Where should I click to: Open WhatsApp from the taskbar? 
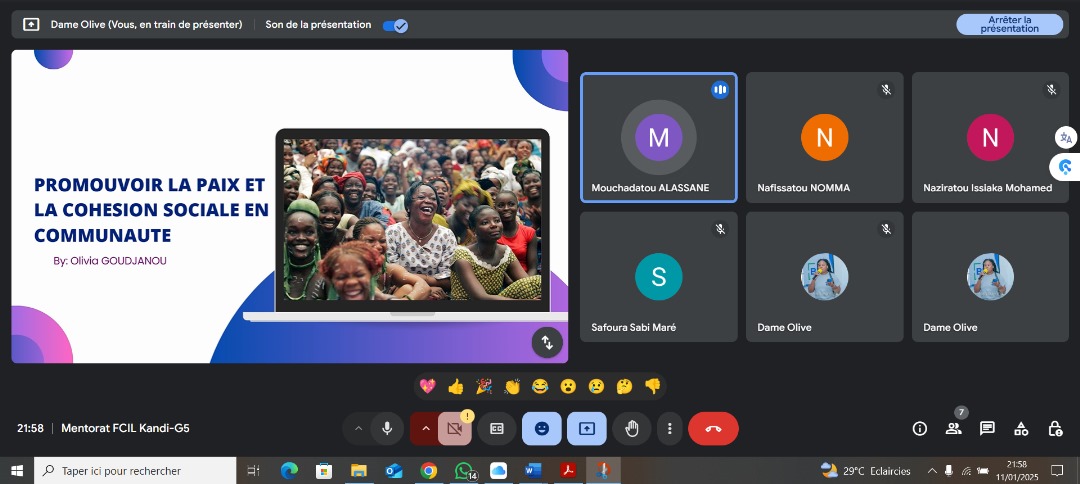(x=464, y=471)
